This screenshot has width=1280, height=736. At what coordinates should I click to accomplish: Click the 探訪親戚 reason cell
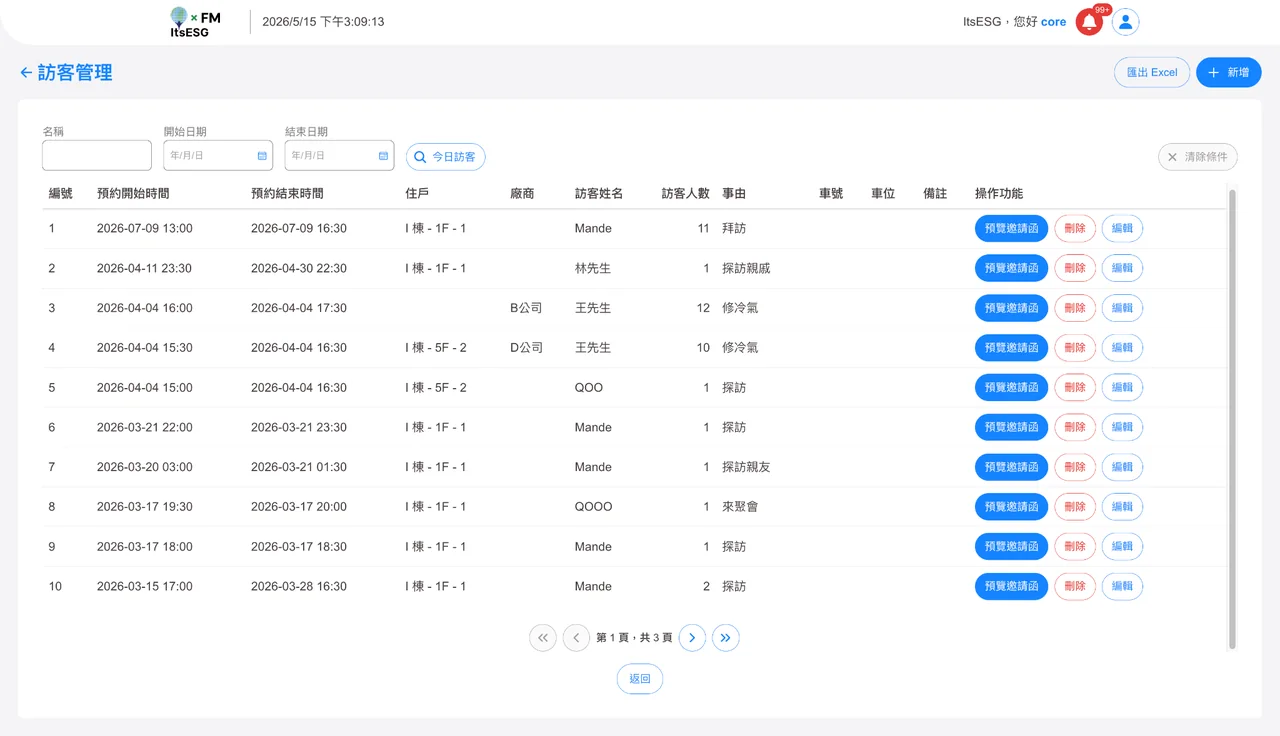pyautogui.click(x=746, y=268)
